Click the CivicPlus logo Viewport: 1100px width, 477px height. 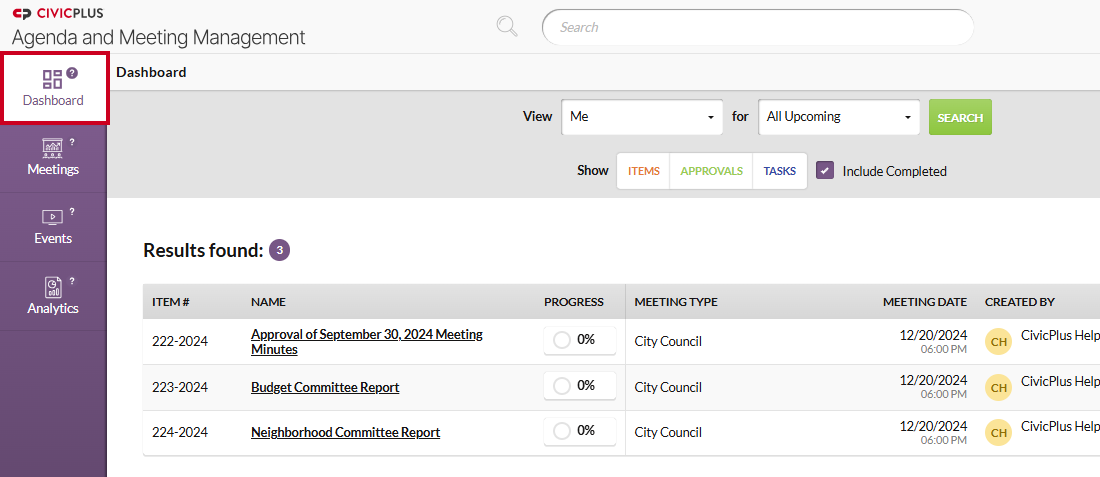coord(58,13)
